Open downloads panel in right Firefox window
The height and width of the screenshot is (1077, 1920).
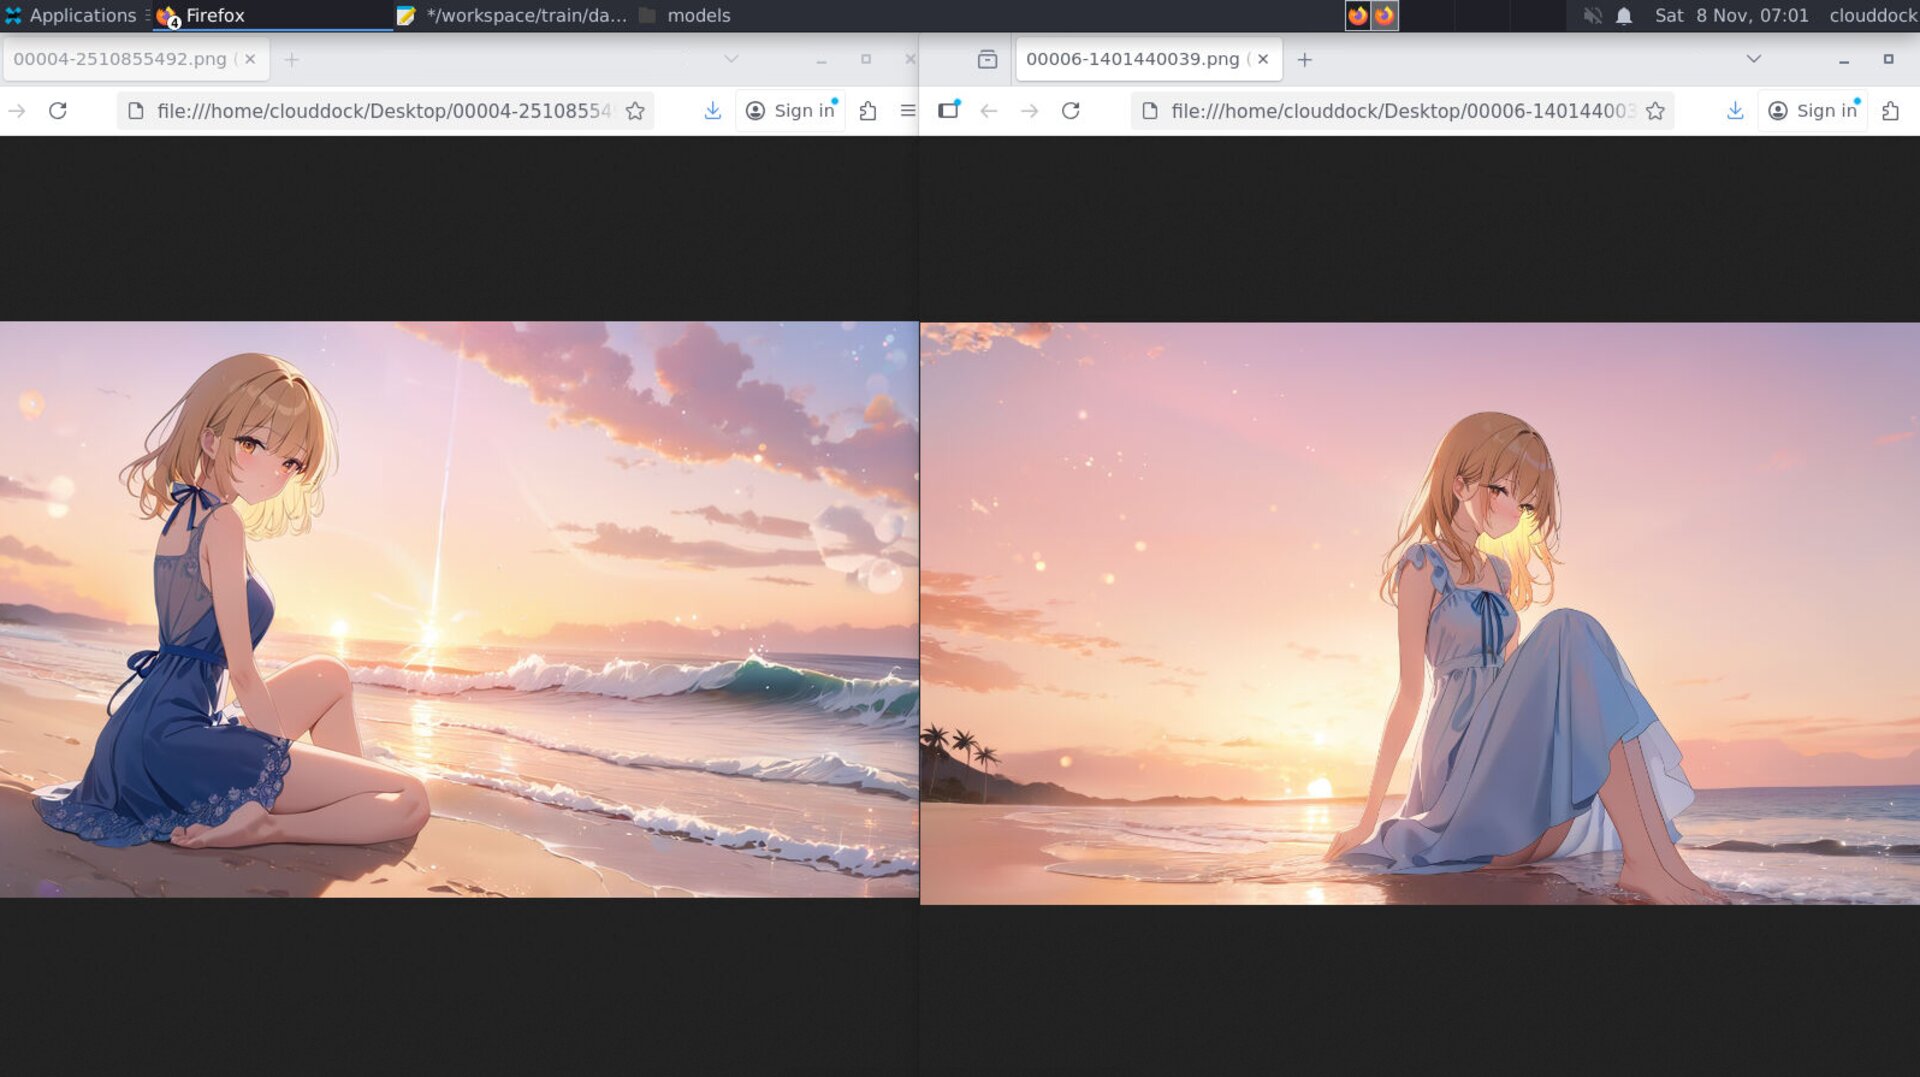[x=1735, y=111]
